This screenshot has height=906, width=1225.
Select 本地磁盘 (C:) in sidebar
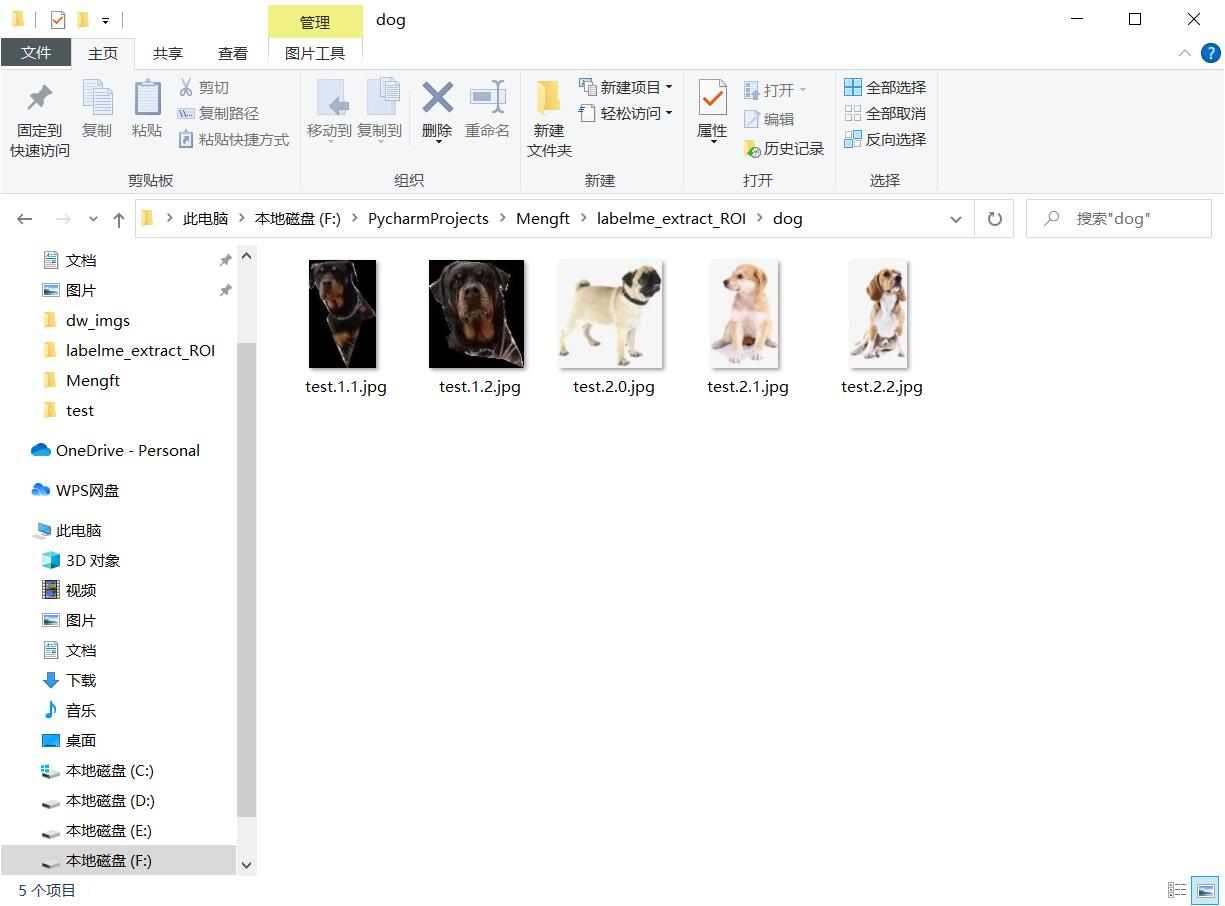(x=110, y=771)
